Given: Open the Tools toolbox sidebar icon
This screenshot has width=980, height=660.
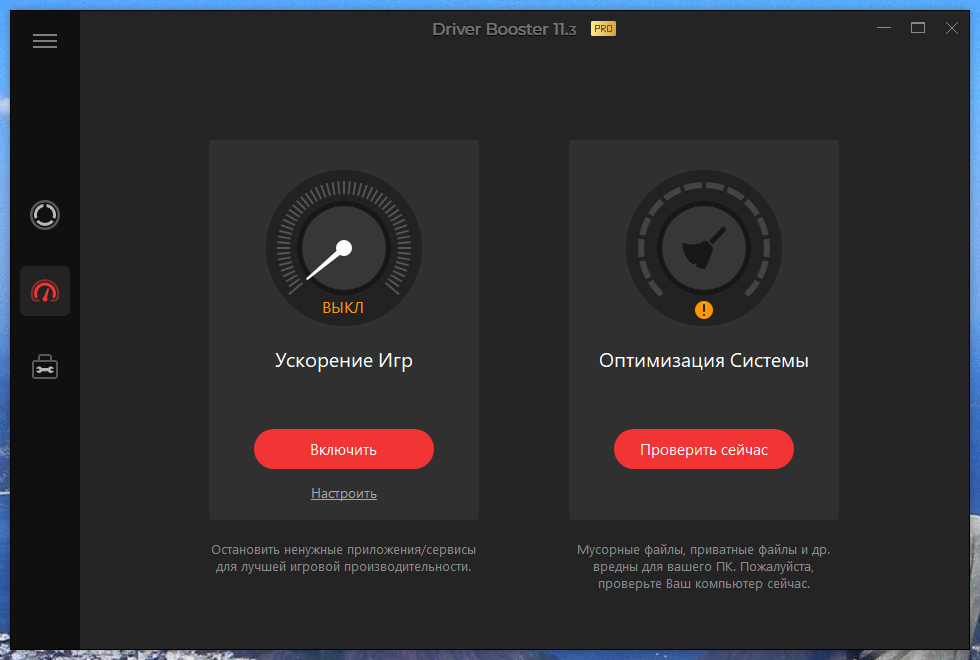Looking at the screenshot, I should [45, 367].
